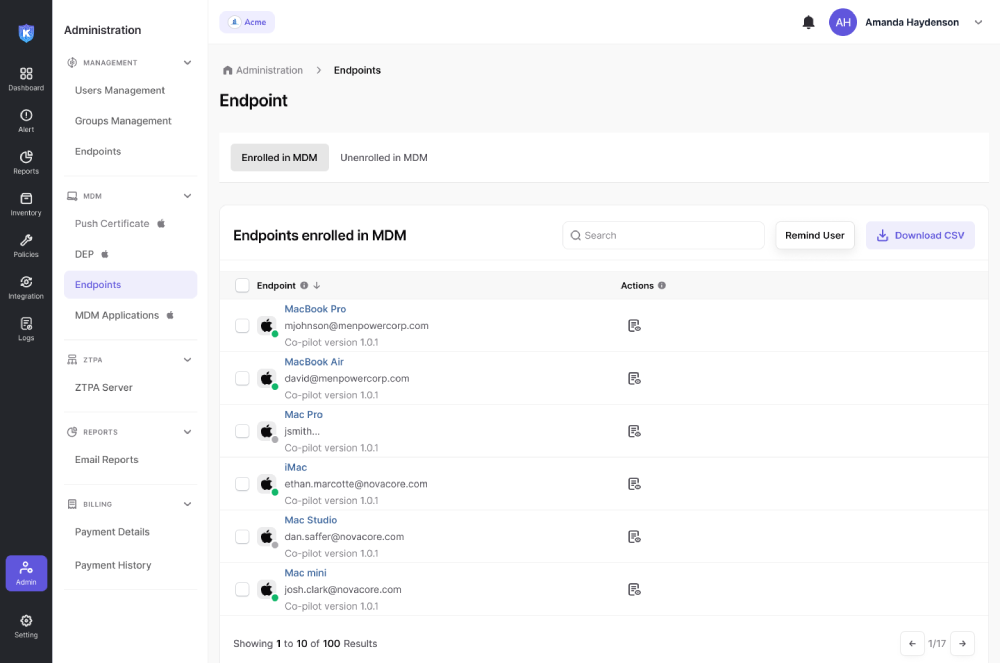The image size is (1000, 663).
Task: Check the MacBook Air endpoint checkbox
Action: (x=242, y=378)
